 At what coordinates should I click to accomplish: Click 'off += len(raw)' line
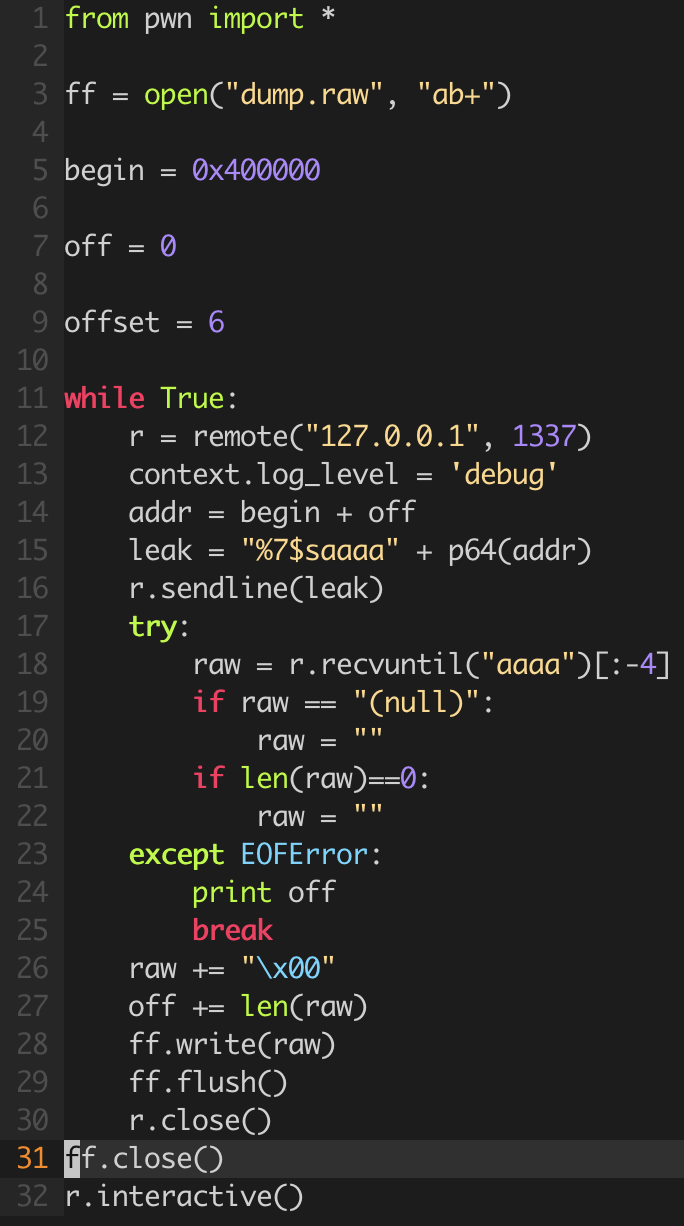pyautogui.click(x=248, y=1007)
